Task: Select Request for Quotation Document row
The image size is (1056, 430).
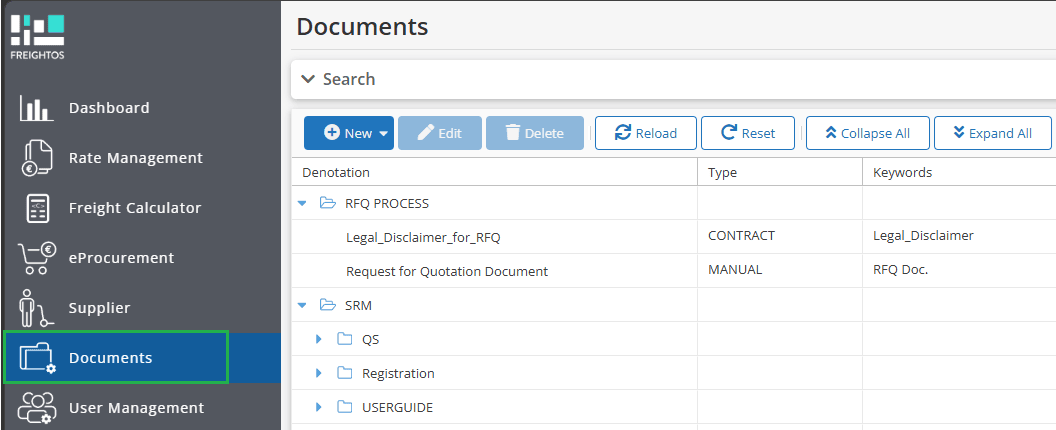Action: click(x=673, y=271)
